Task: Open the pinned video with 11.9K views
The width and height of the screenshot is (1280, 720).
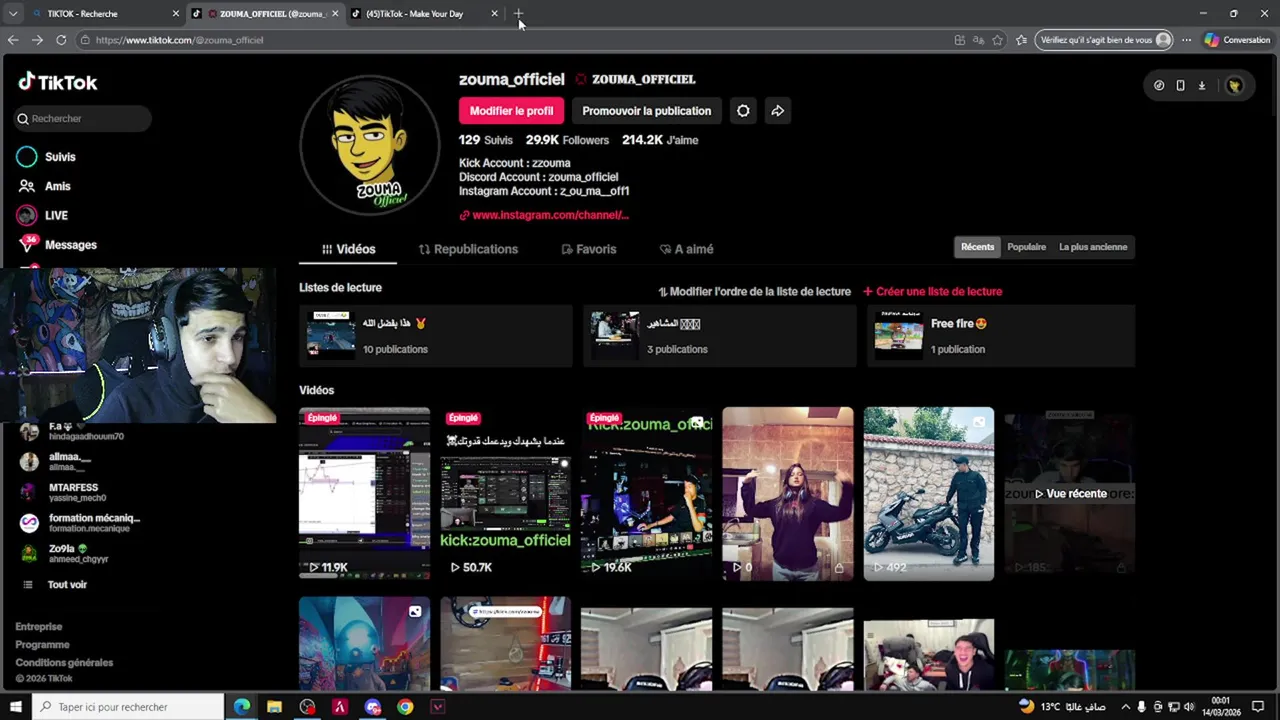Action: (x=364, y=493)
